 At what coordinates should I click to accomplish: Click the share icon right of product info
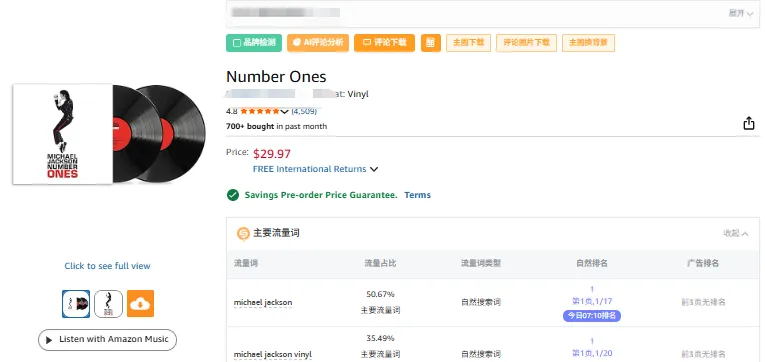click(x=749, y=124)
